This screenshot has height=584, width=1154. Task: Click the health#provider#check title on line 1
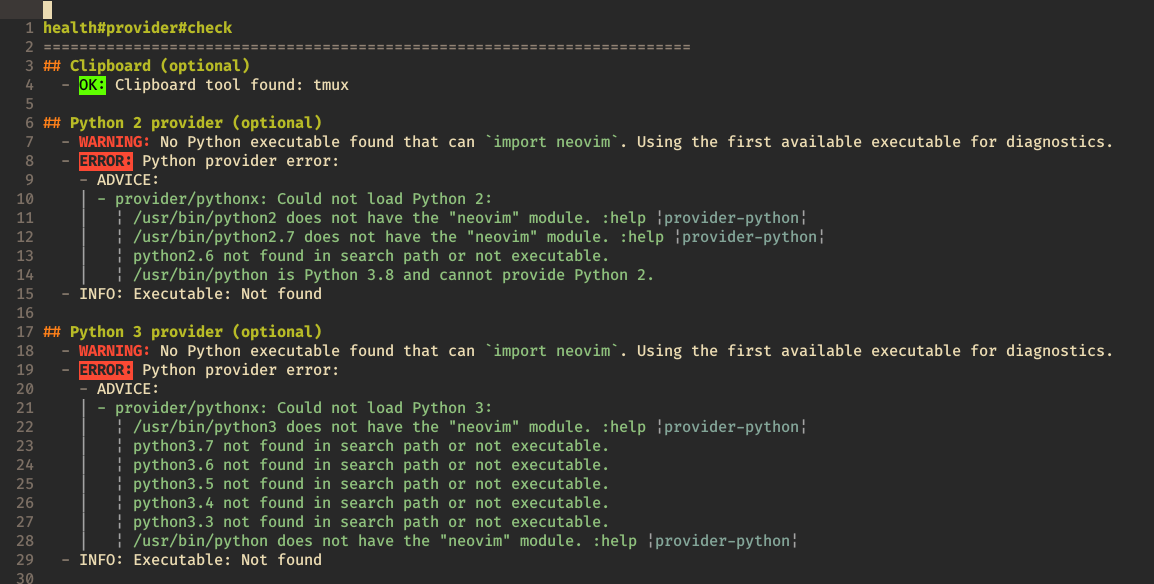pyautogui.click(x=138, y=28)
